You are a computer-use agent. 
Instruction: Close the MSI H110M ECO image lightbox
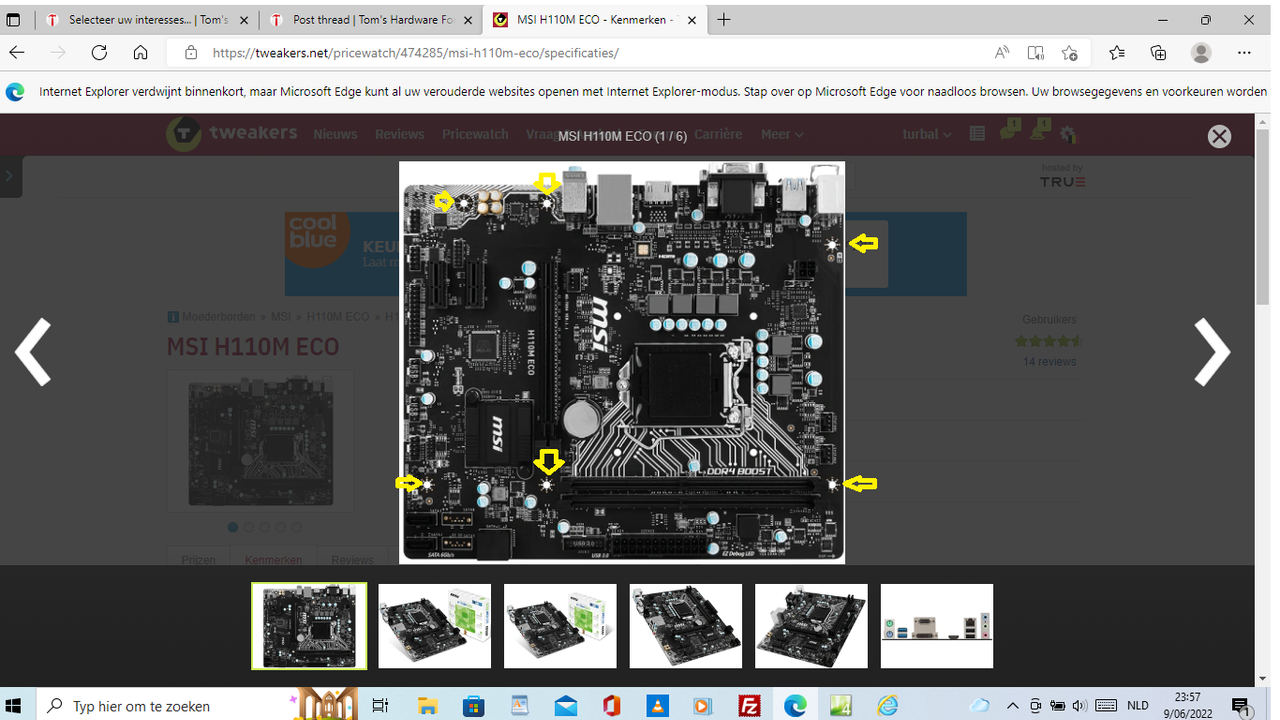1218,137
